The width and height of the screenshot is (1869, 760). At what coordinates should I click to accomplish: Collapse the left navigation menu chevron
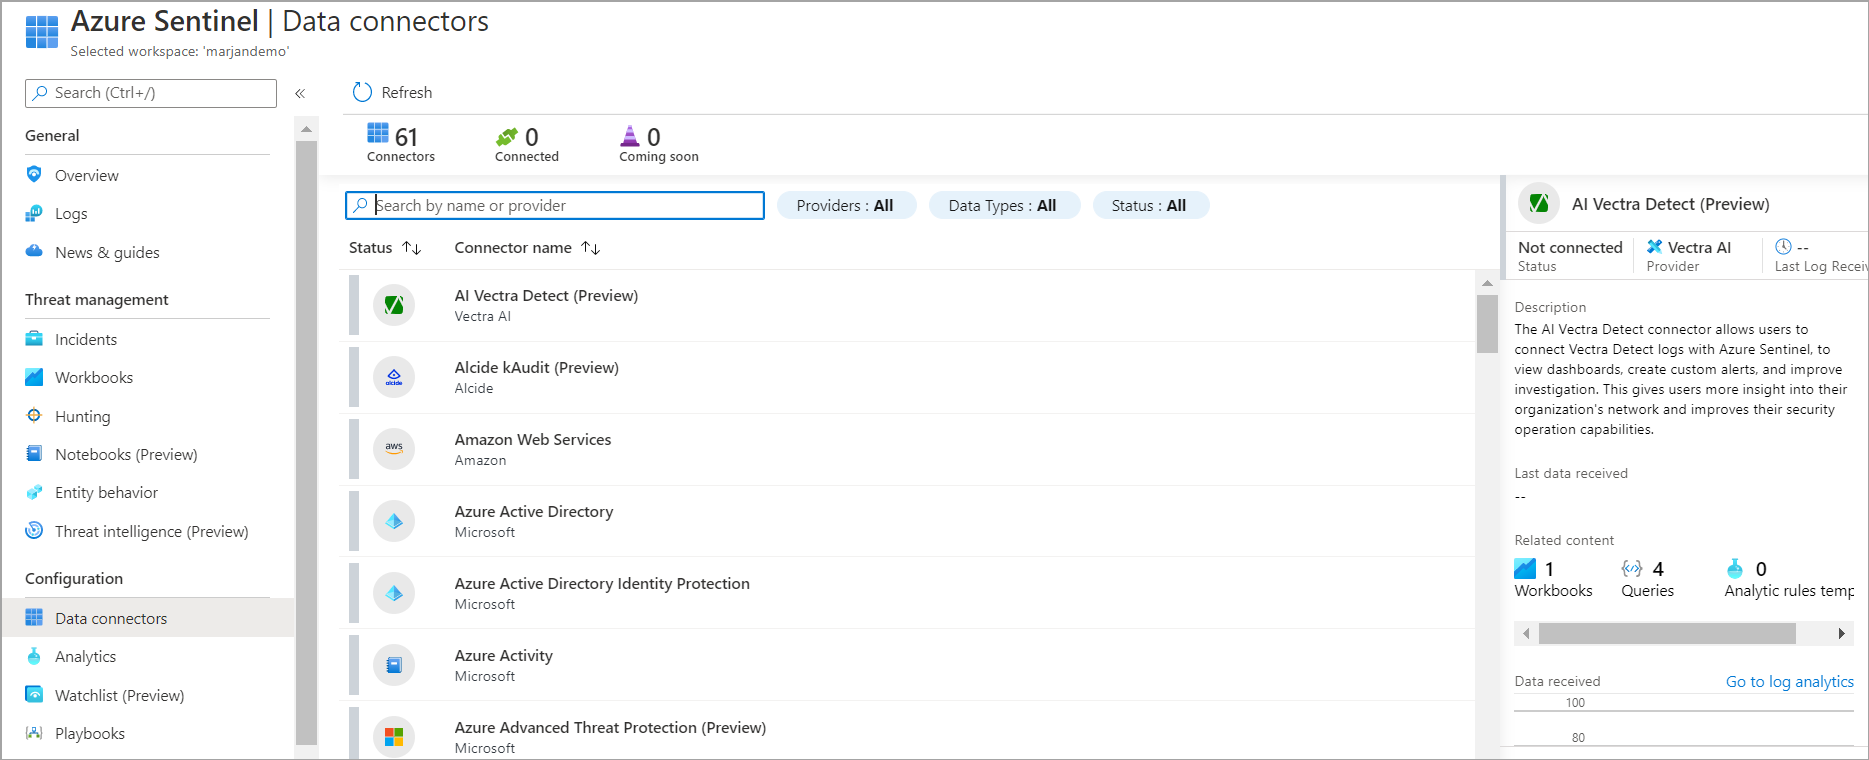tap(300, 93)
